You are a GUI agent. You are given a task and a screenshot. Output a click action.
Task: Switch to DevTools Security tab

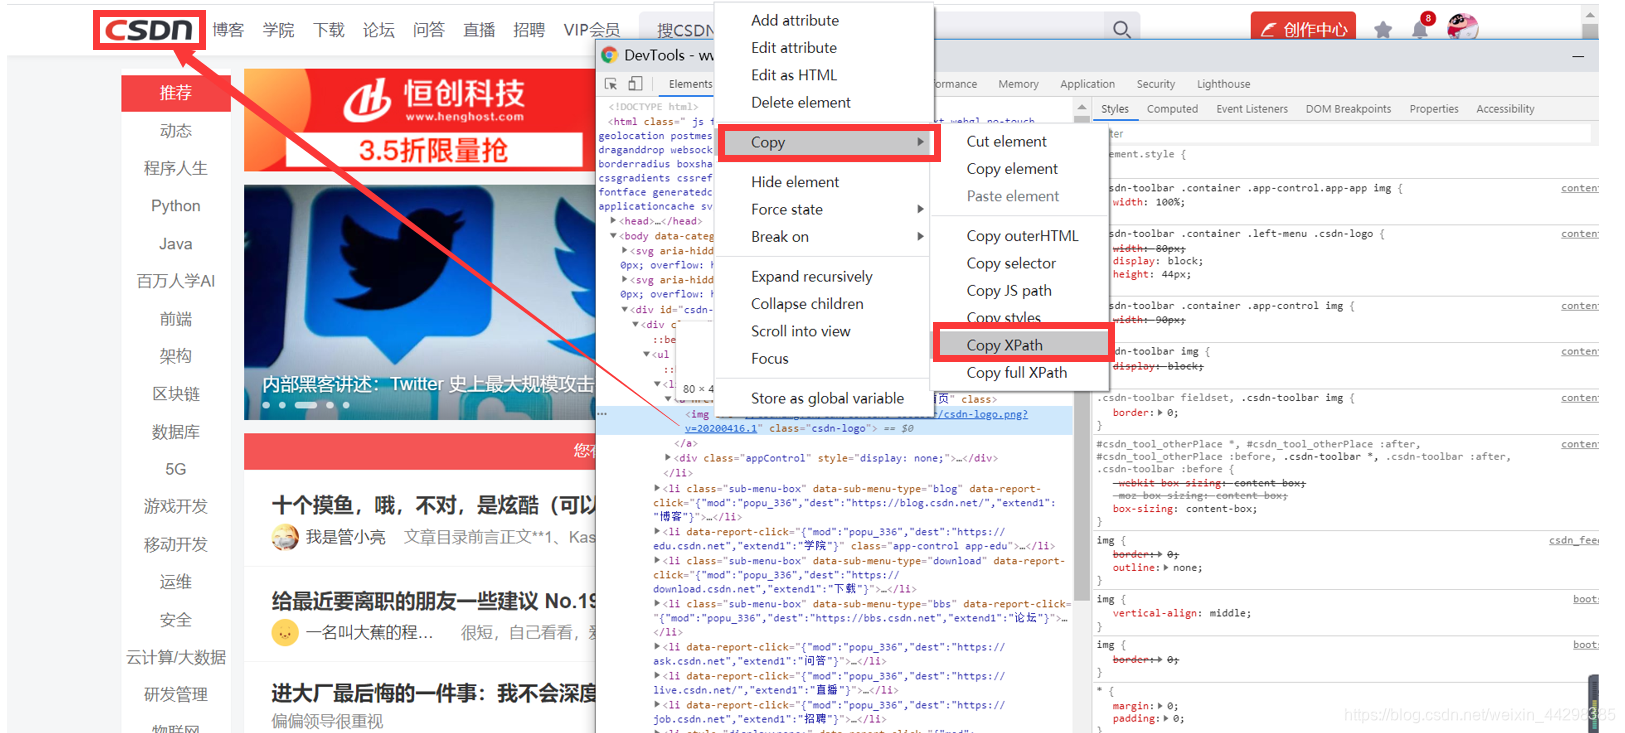1156,84
